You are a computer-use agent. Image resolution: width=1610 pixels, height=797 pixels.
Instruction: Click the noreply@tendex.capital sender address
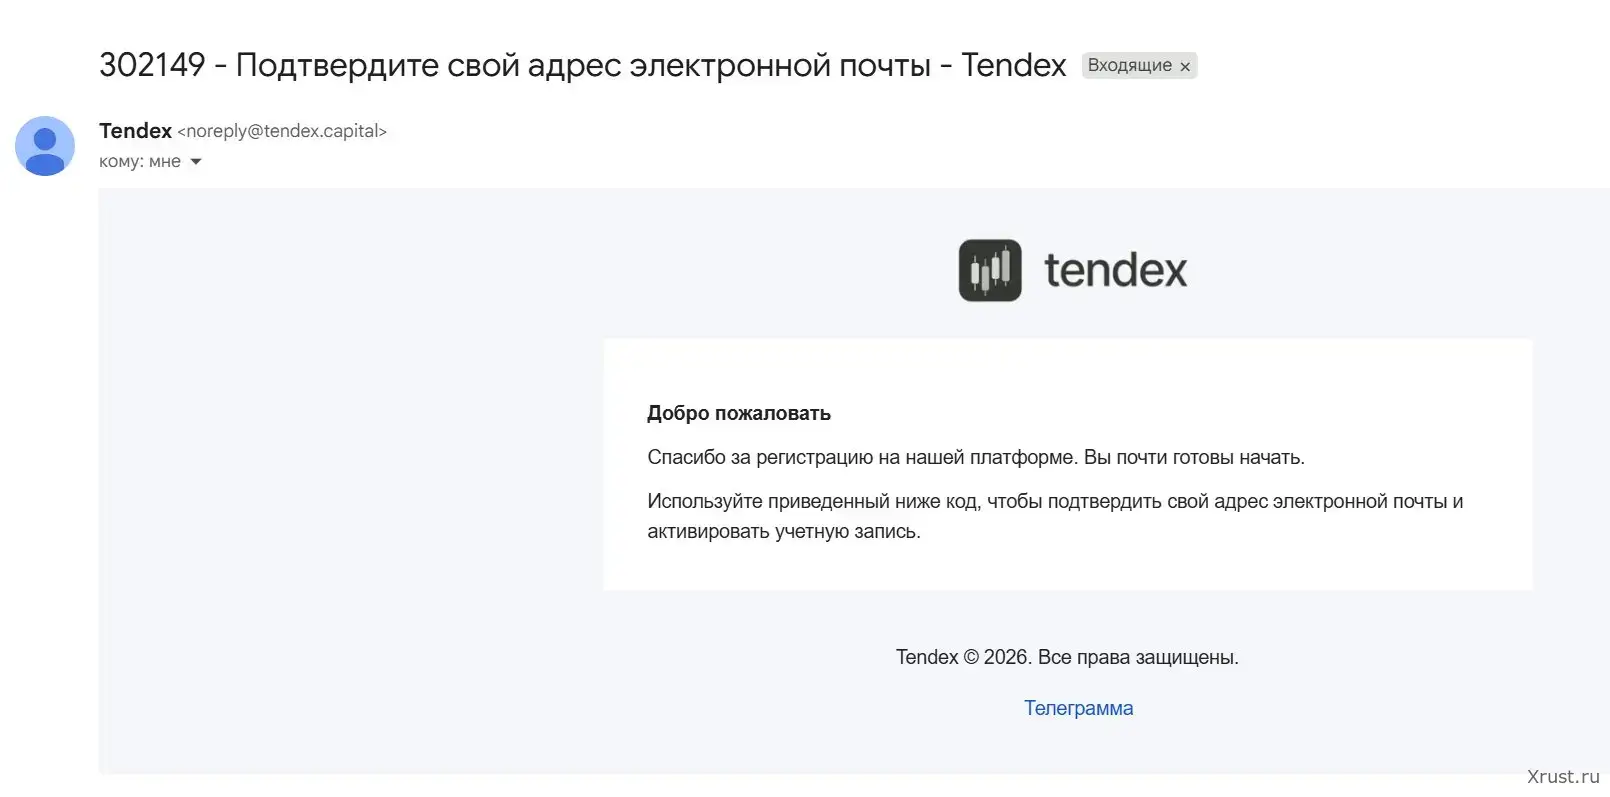click(282, 131)
